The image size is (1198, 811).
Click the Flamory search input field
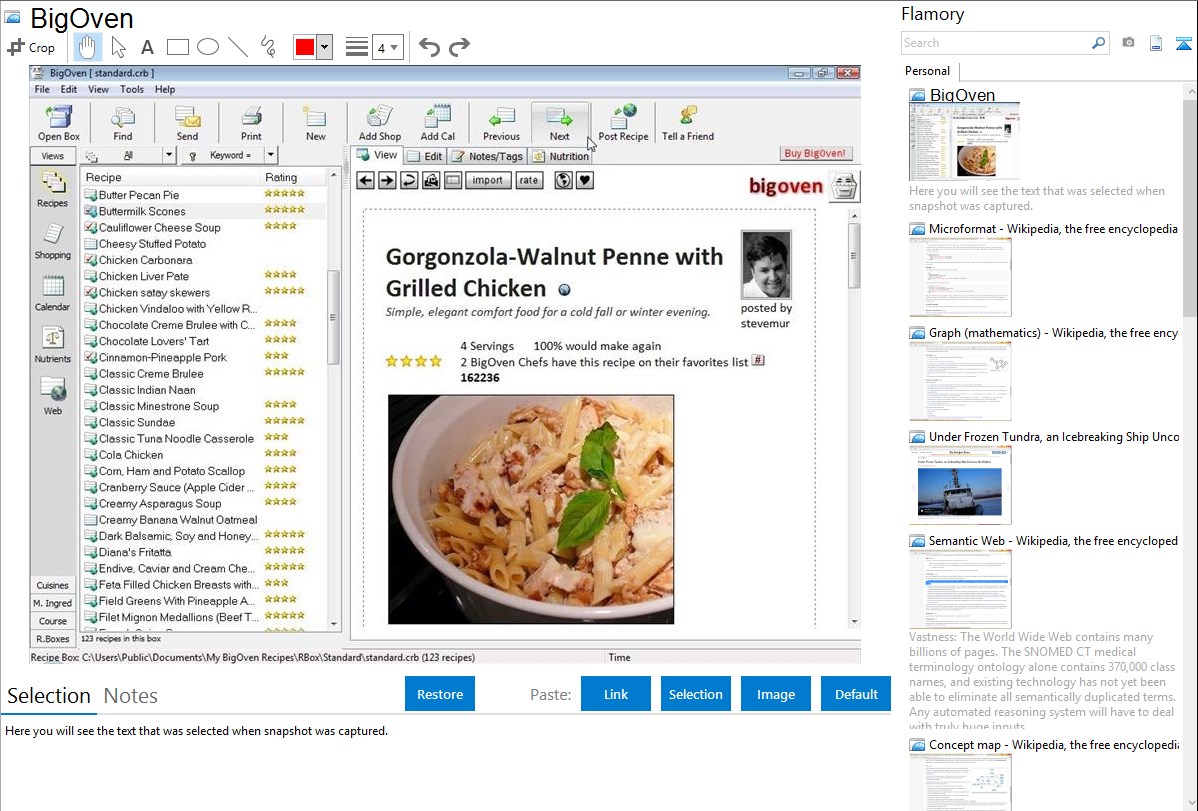click(996, 43)
